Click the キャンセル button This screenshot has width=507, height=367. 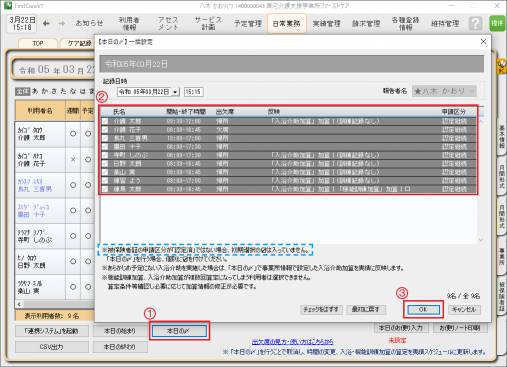(x=464, y=309)
